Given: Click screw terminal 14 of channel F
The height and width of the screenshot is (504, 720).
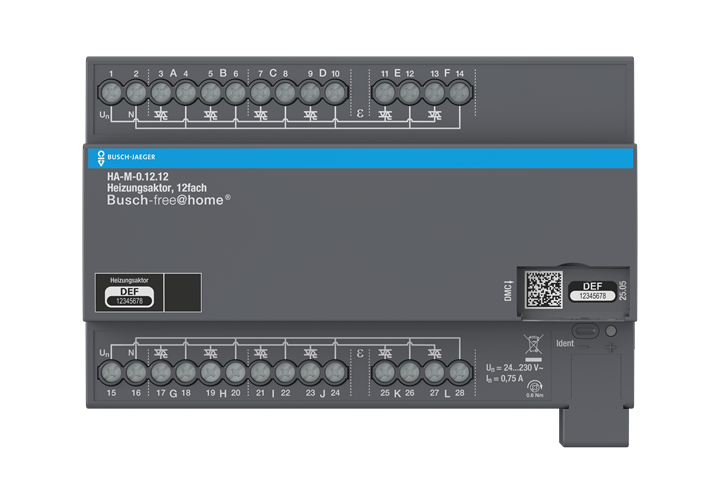Looking at the screenshot, I should [460, 93].
